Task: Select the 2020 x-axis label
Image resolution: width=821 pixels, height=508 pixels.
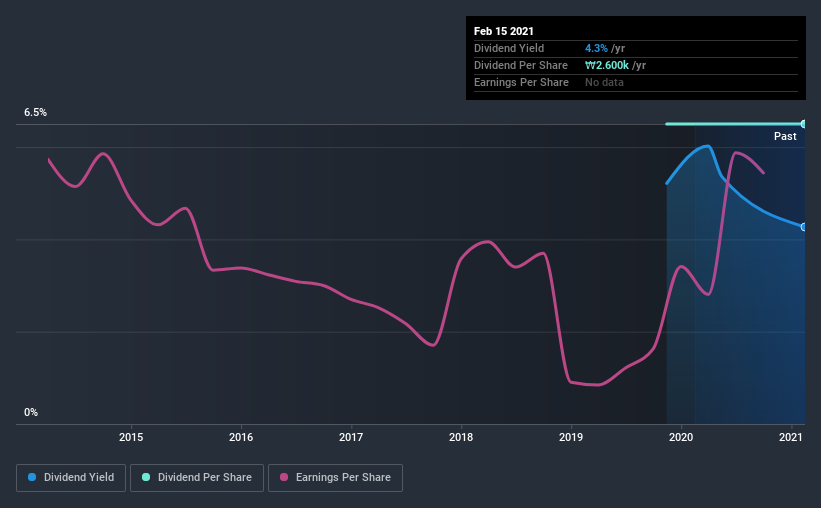Action: [681, 437]
